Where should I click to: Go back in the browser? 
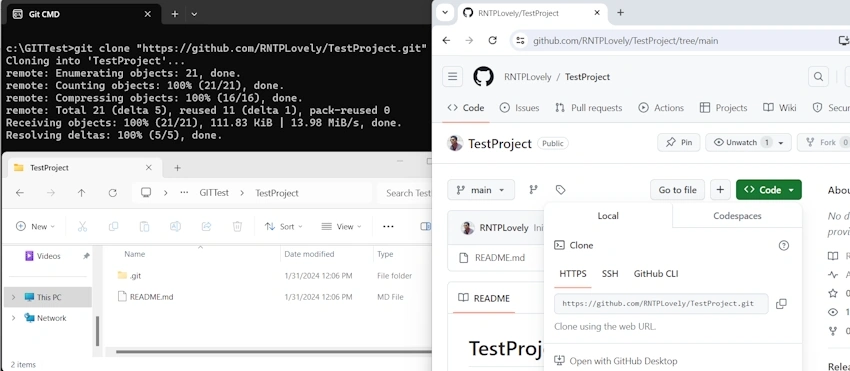pos(446,40)
